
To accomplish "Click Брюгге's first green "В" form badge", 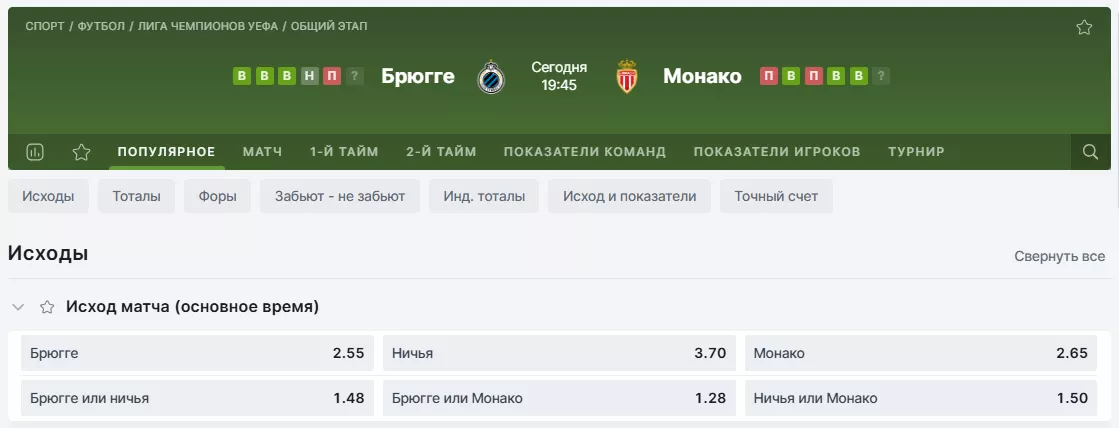I will pos(241,76).
